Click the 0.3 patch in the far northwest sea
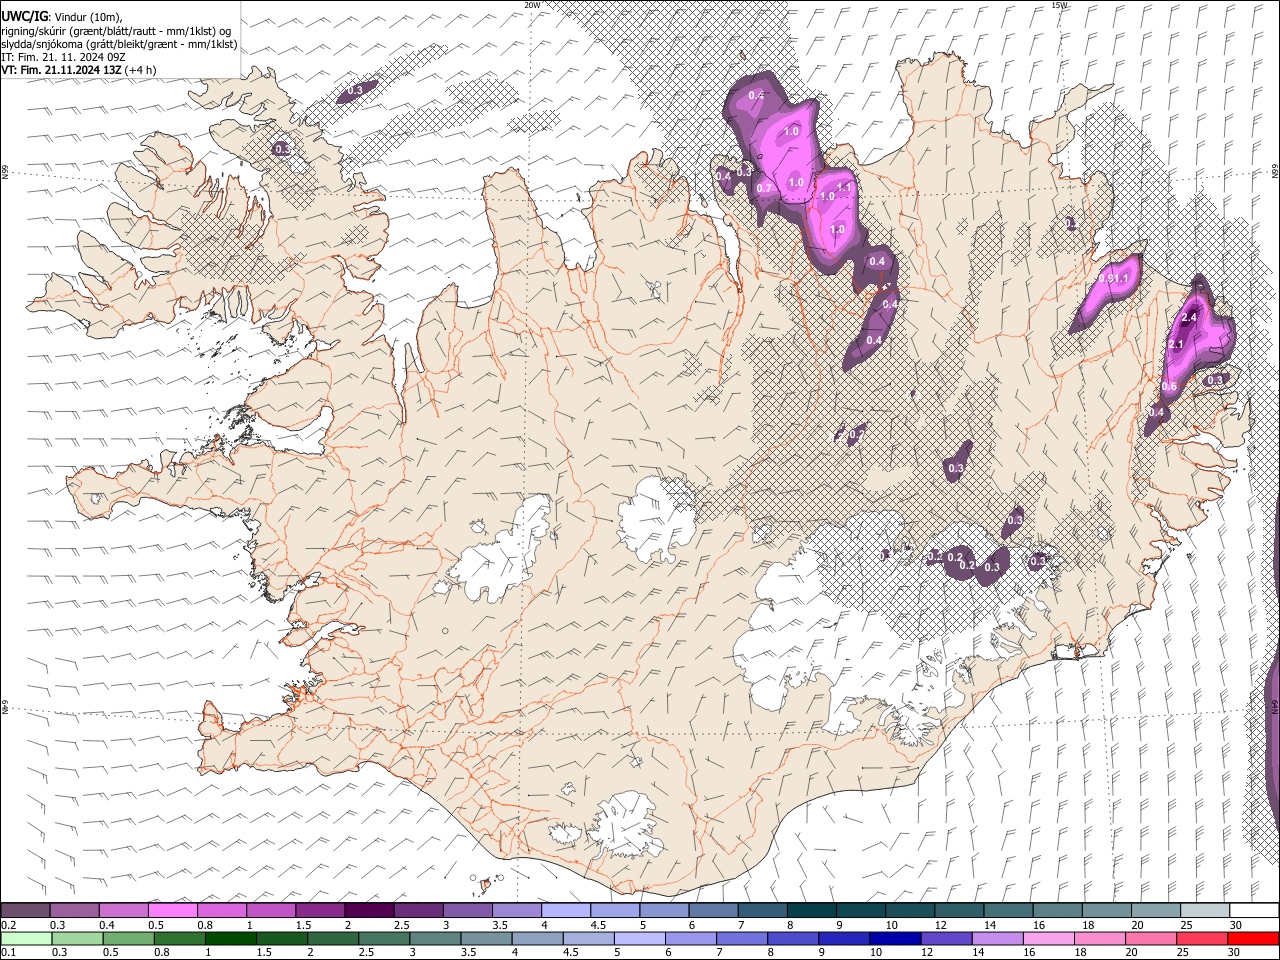The height and width of the screenshot is (960, 1280). click(x=355, y=91)
